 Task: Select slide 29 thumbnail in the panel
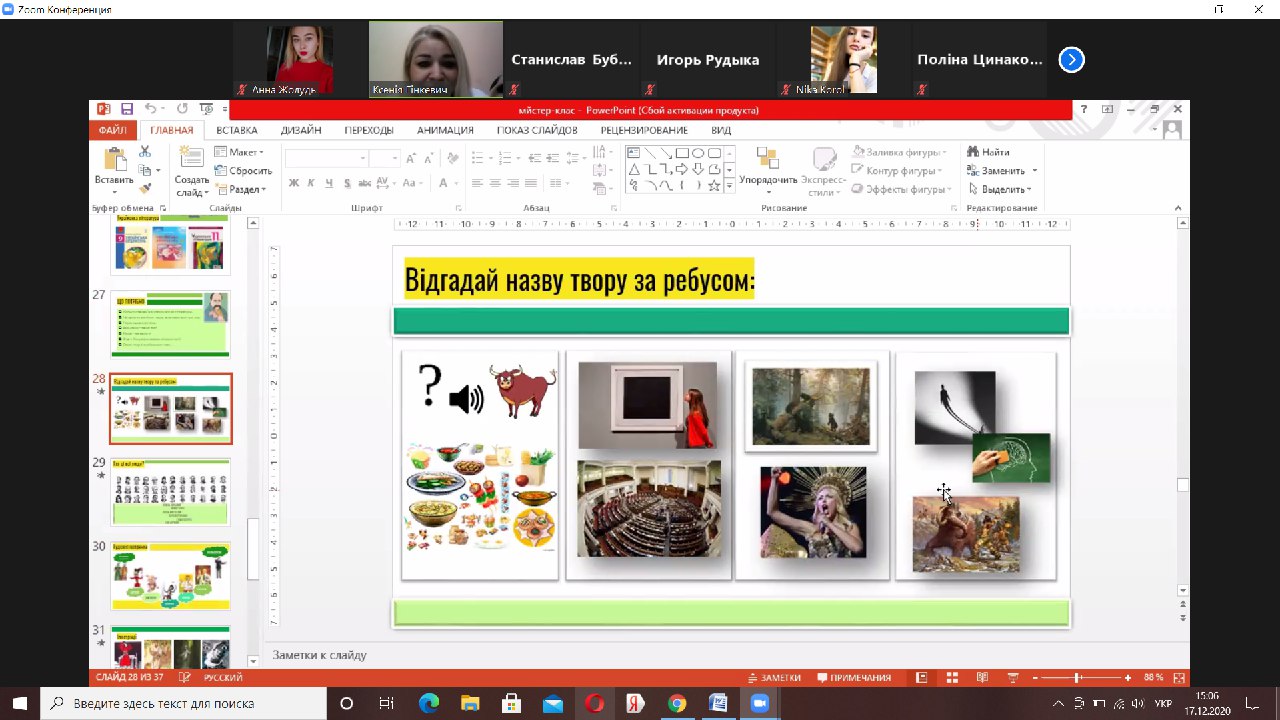coord(170,492)
